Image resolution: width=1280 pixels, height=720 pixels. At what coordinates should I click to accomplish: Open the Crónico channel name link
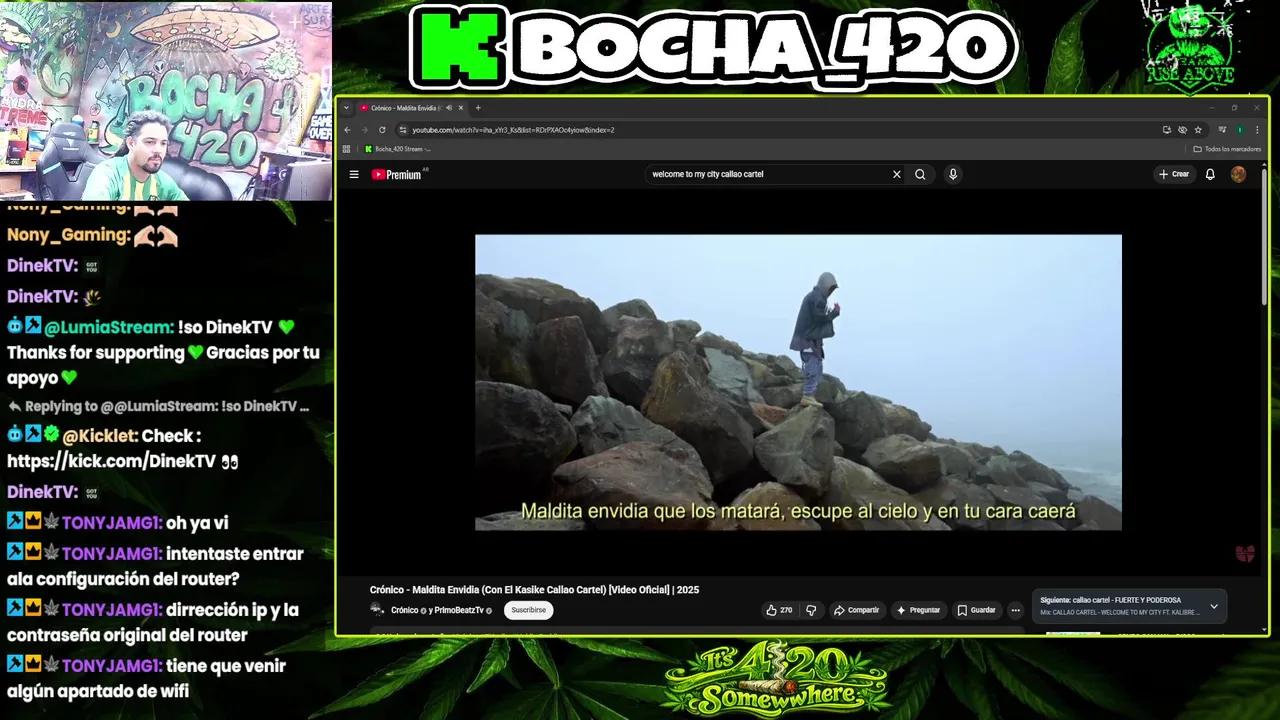404,610
